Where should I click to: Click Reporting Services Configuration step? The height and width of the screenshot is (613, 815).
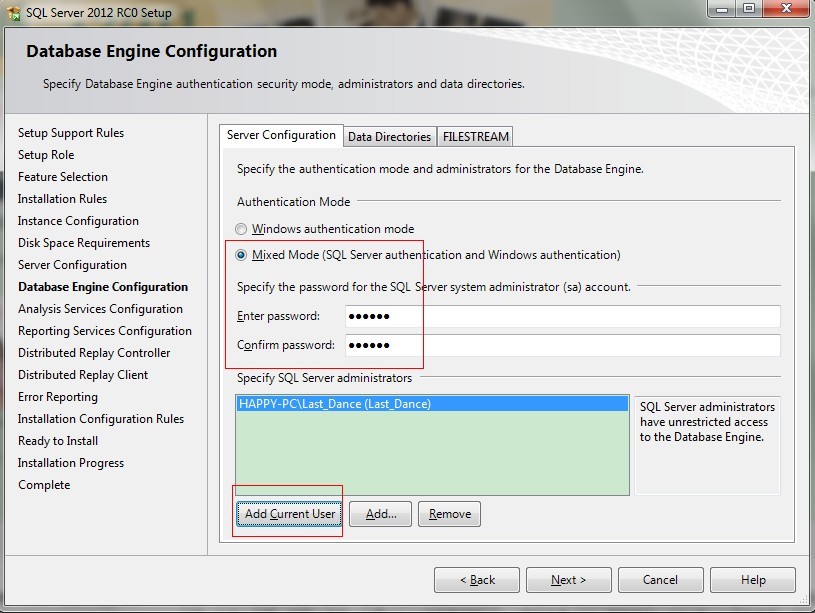tap(105, 331)
